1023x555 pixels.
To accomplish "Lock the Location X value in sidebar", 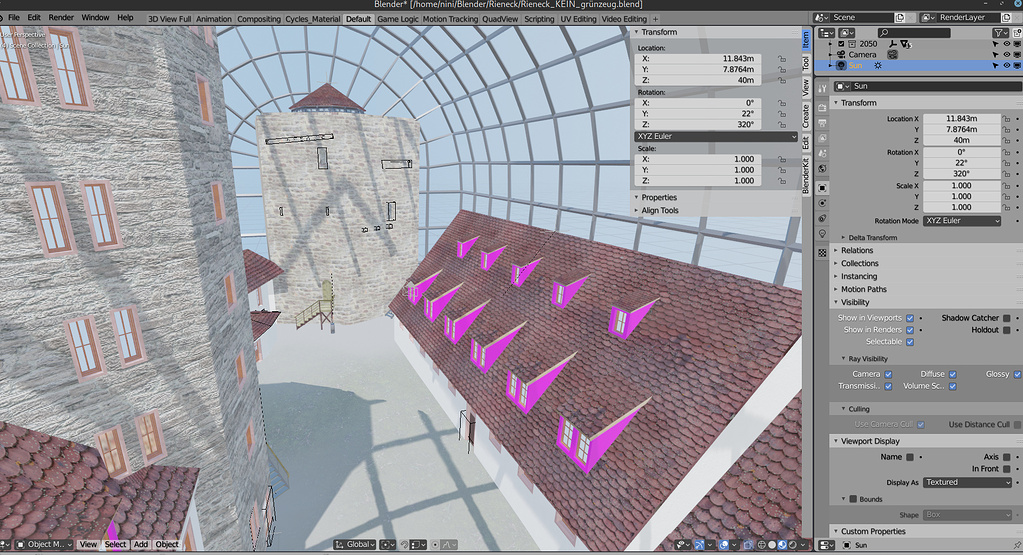I will (x=782, y=59).
